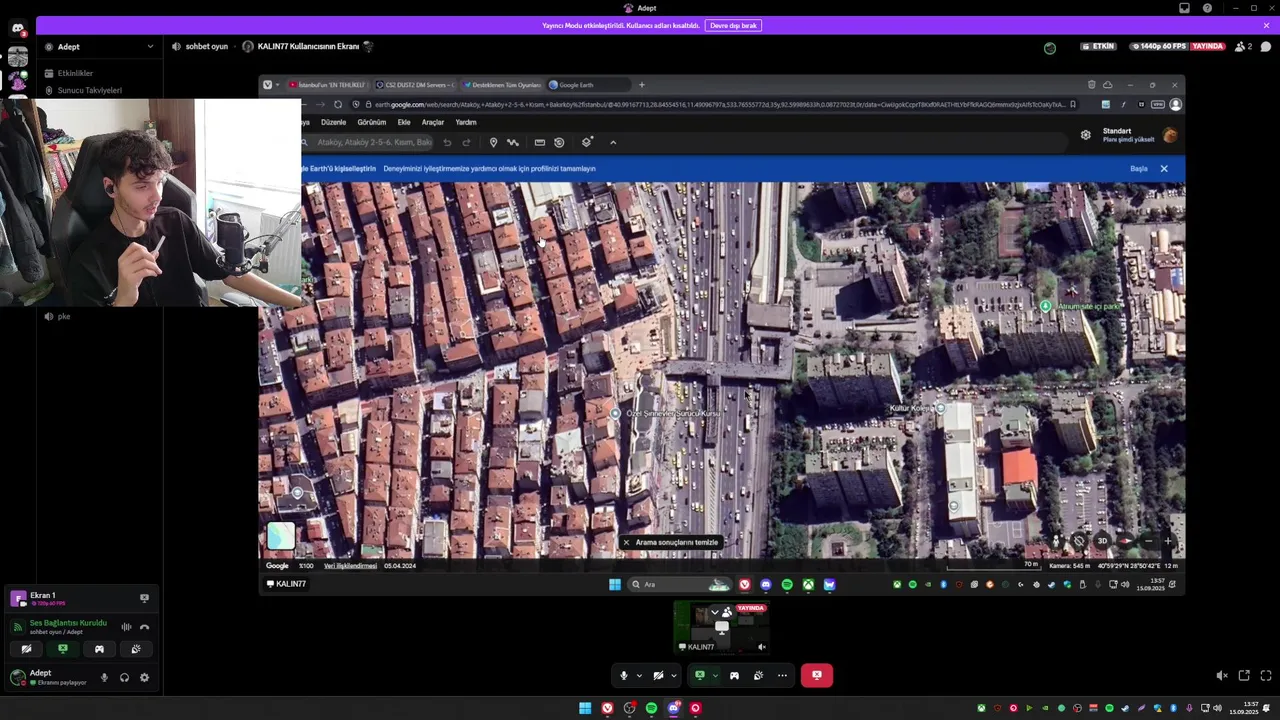Stop streaming icon beside Ekran 1
Screen dimensions: 1280x720
pyautogui.click(x=144, y=598)
